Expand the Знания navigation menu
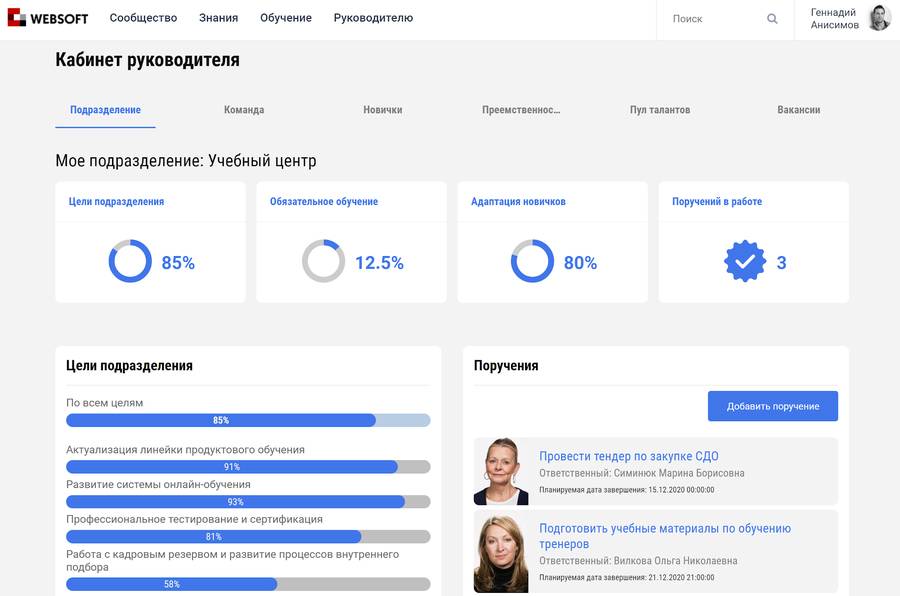This screenshot has height=596, width=900. pos(218,18)
